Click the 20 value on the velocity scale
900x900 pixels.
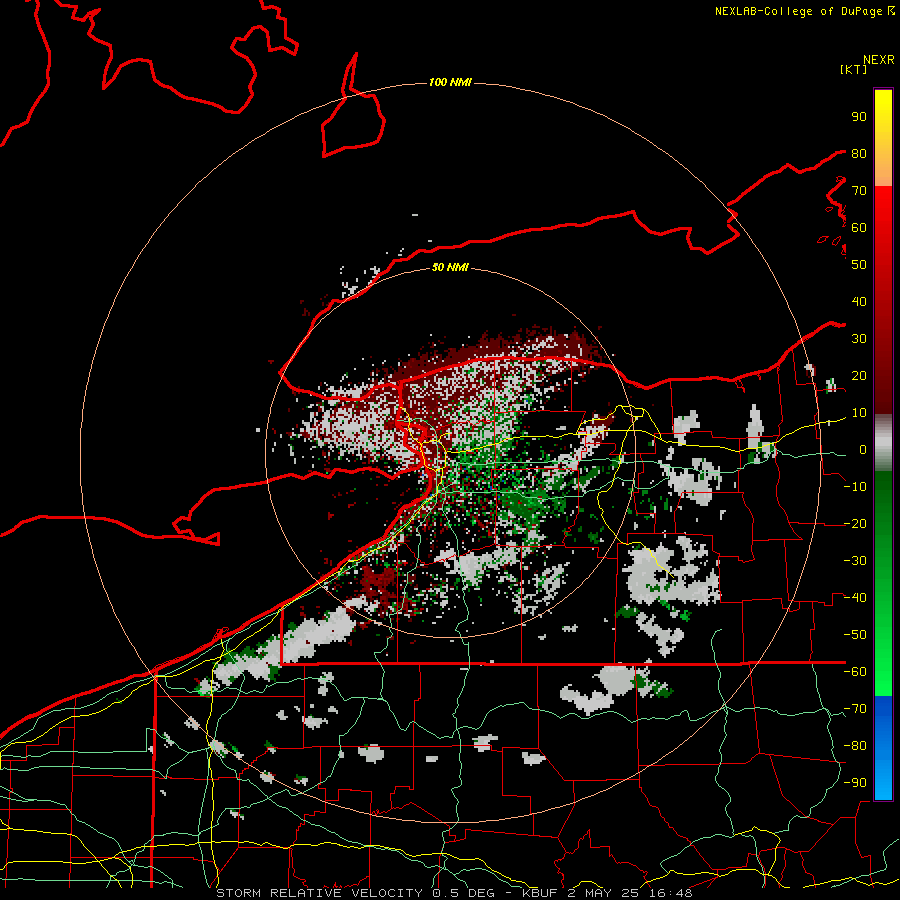(x=859, y=375)
